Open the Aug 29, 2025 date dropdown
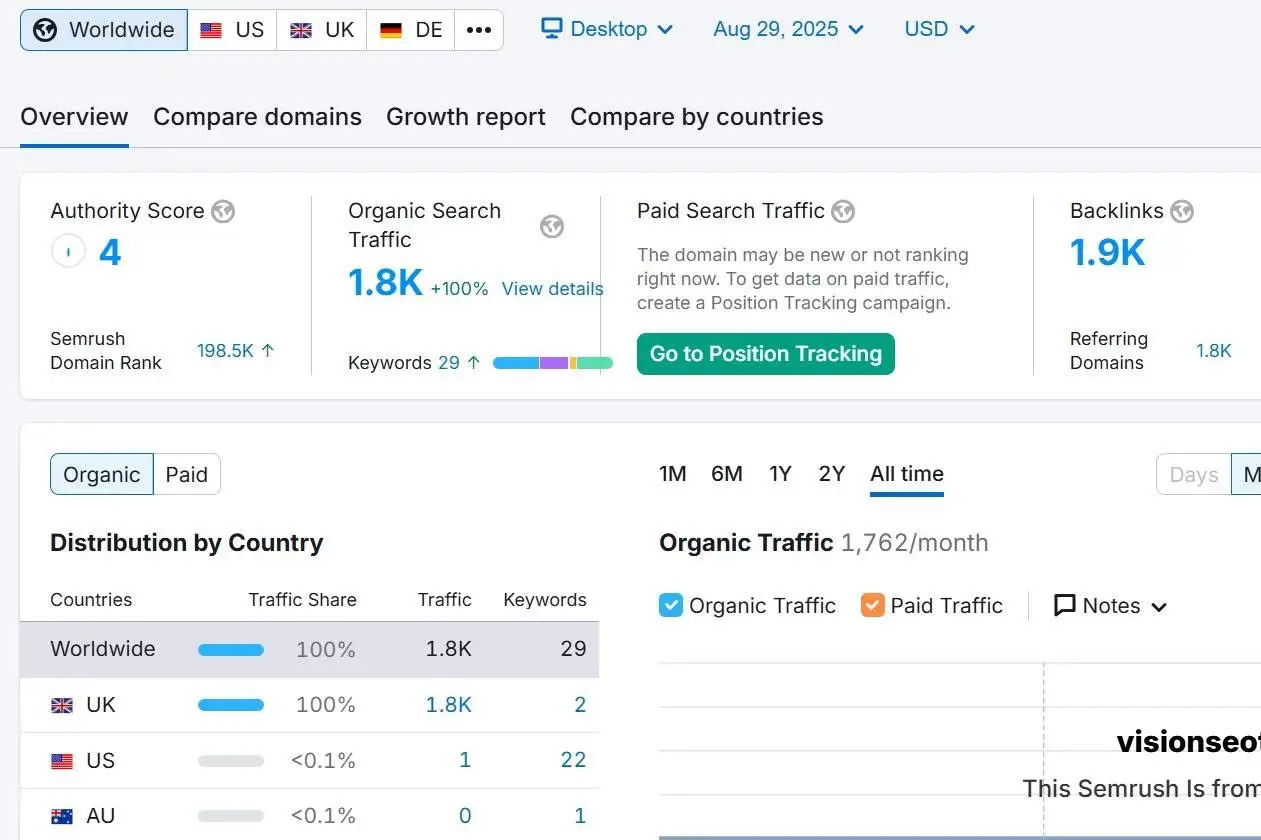Image resolution: width=1261 pixels, height=840 pixels. [x=788, y=29]
